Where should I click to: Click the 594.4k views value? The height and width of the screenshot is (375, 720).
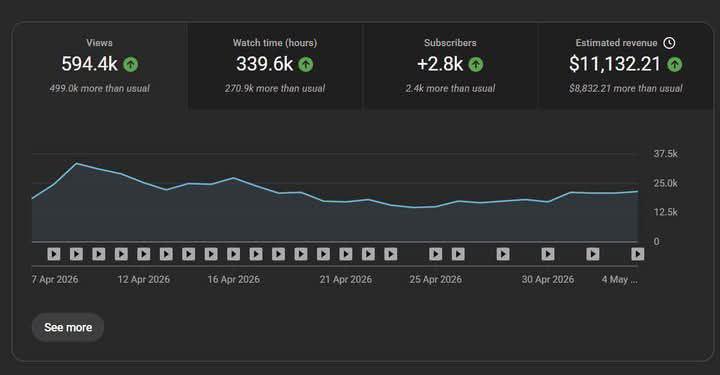coord(90,64)
